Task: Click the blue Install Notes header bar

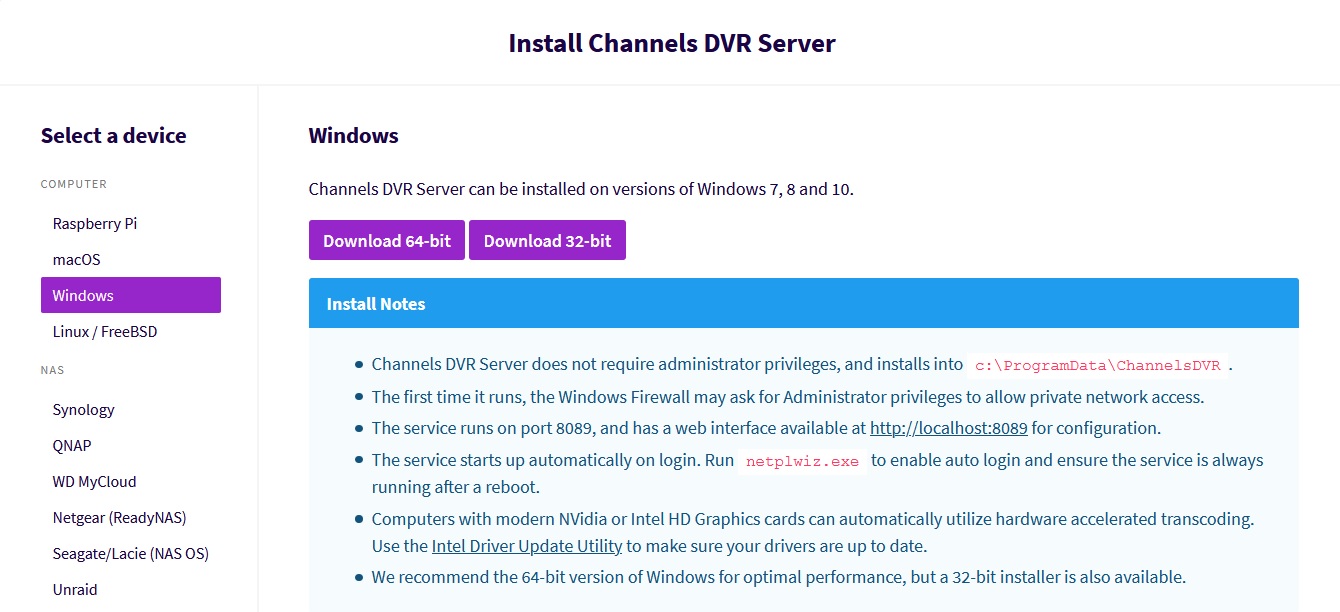Action: [803, 304]
